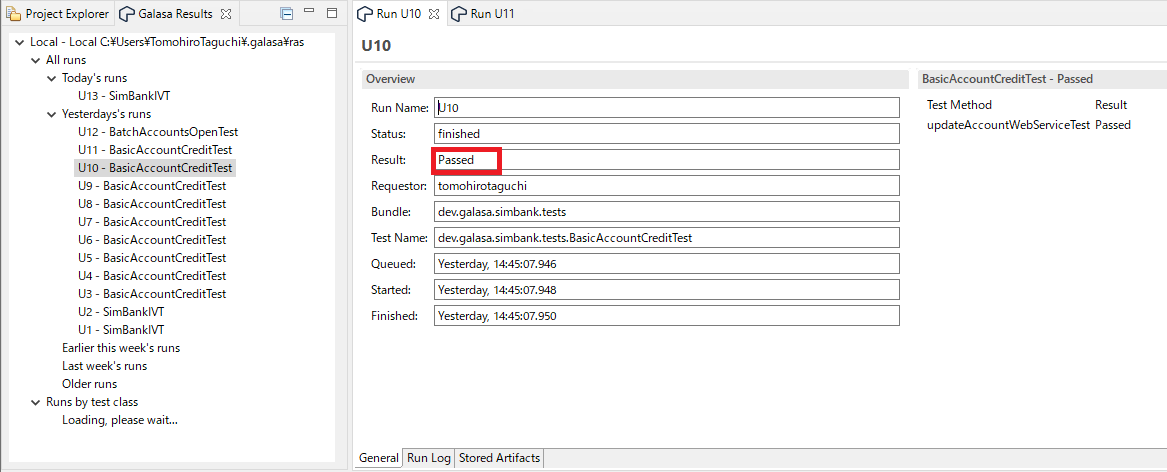Open Last week's runs

tap(104, 366)
